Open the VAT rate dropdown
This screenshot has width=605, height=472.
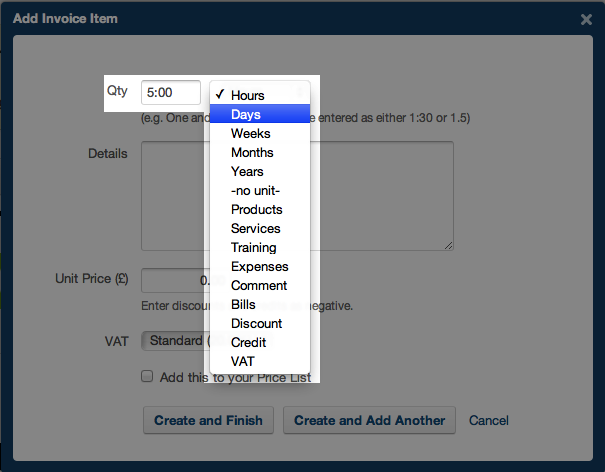pyautogui.click(x=175, y=341)
